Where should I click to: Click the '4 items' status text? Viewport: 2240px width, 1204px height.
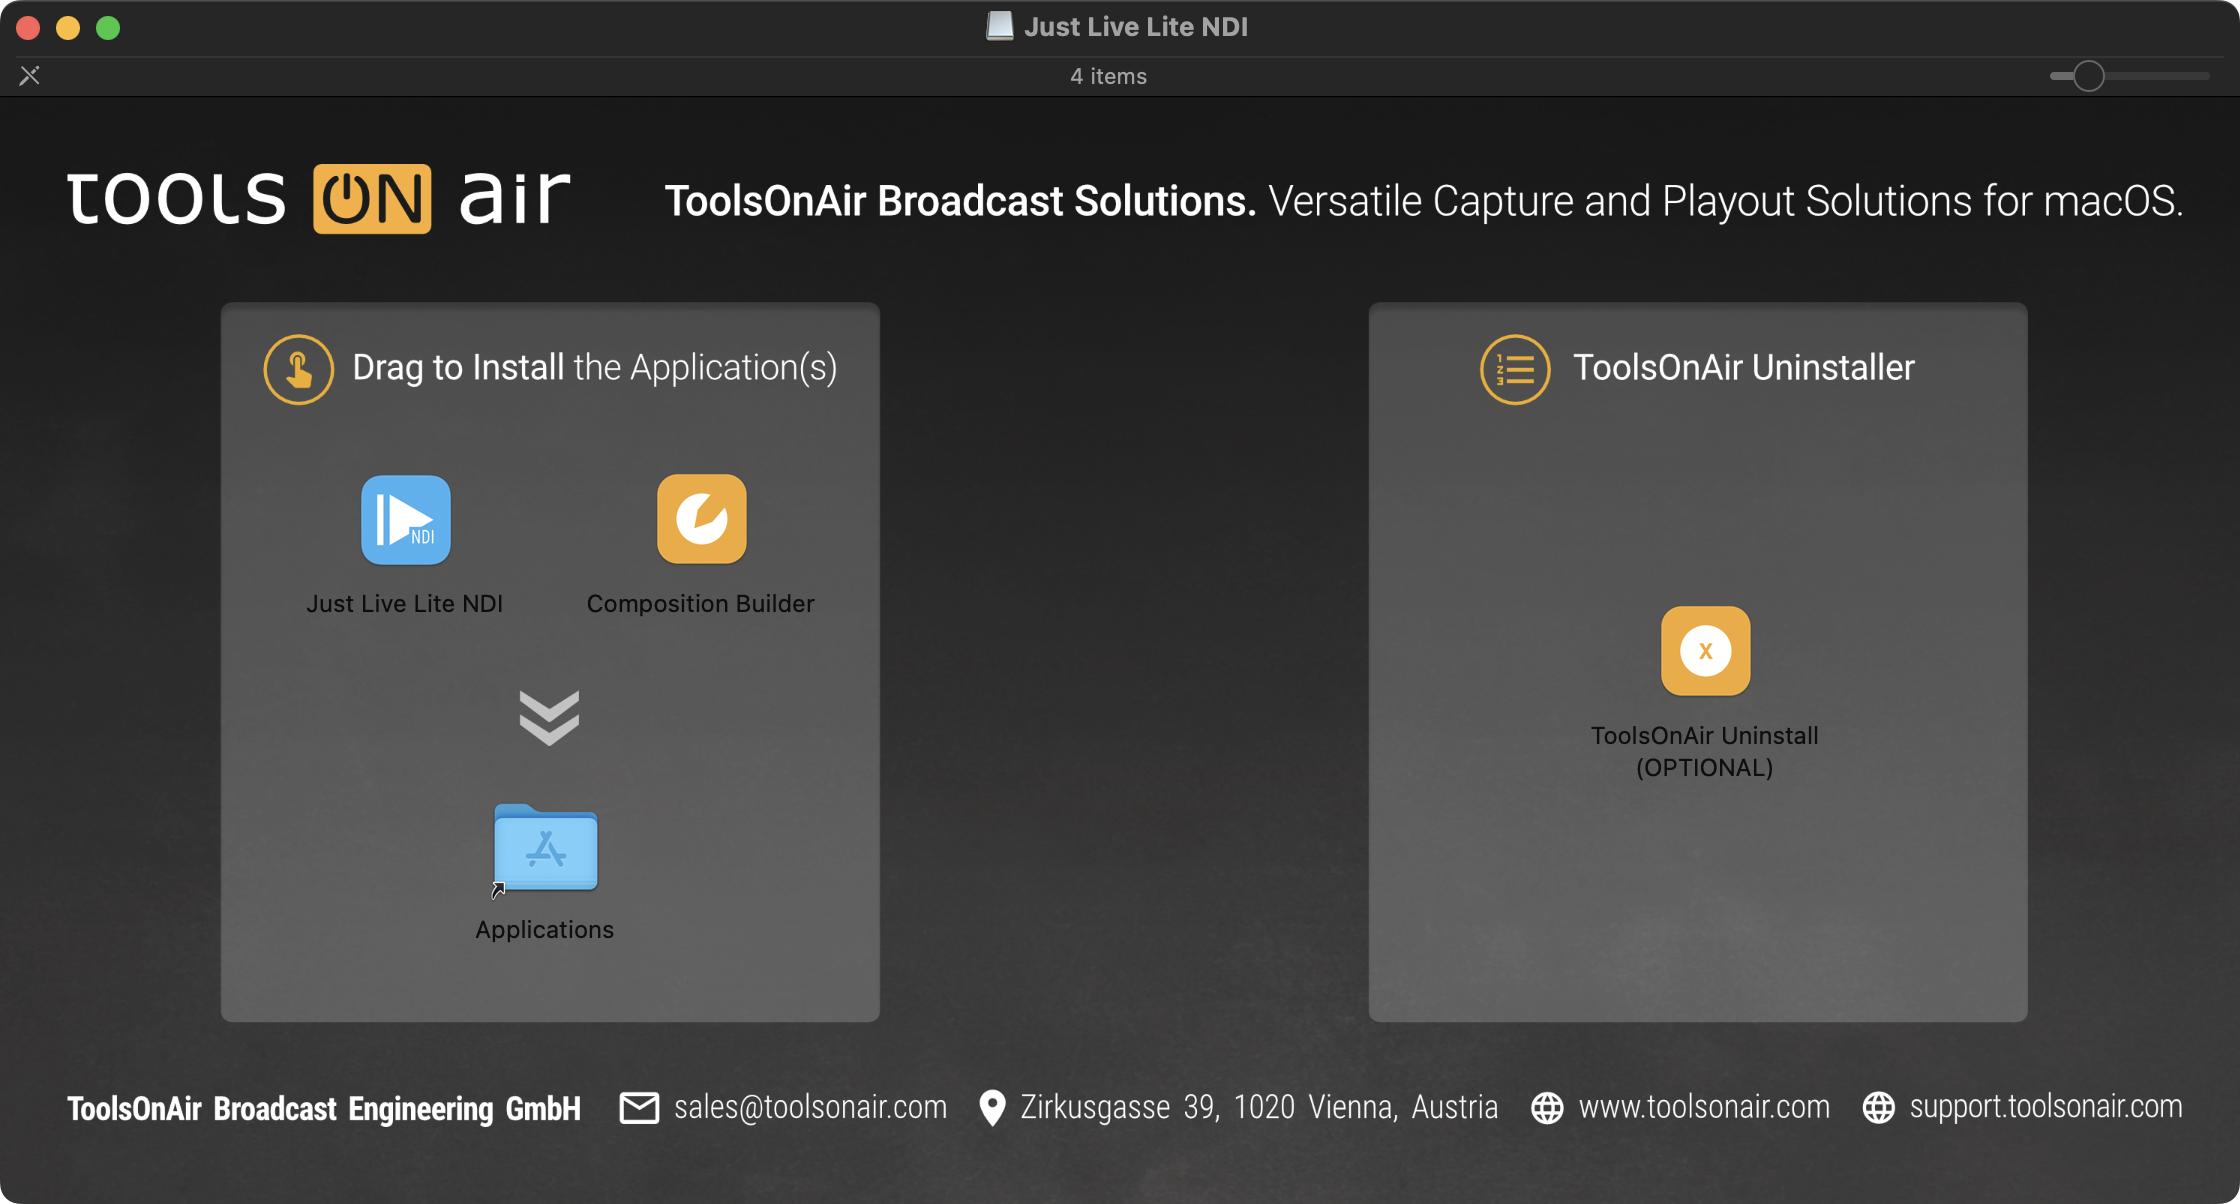click(x=1108, y=76)
